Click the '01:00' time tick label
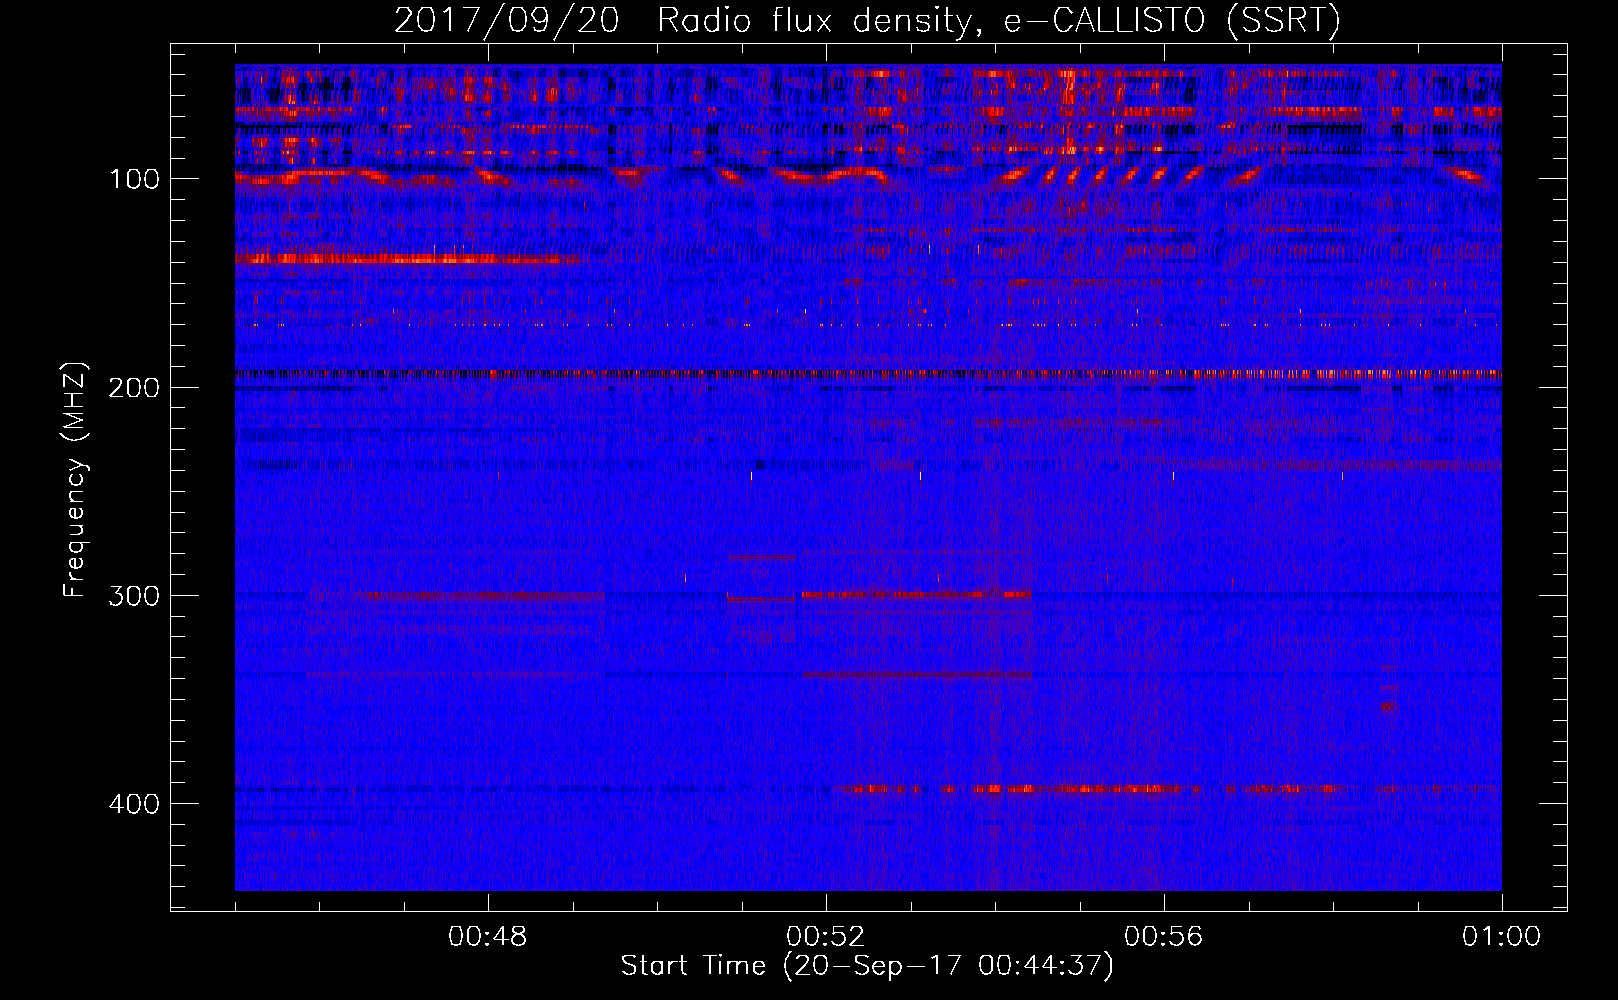This screenshot has height=1000, width=1618. [x=1501, y=937]
